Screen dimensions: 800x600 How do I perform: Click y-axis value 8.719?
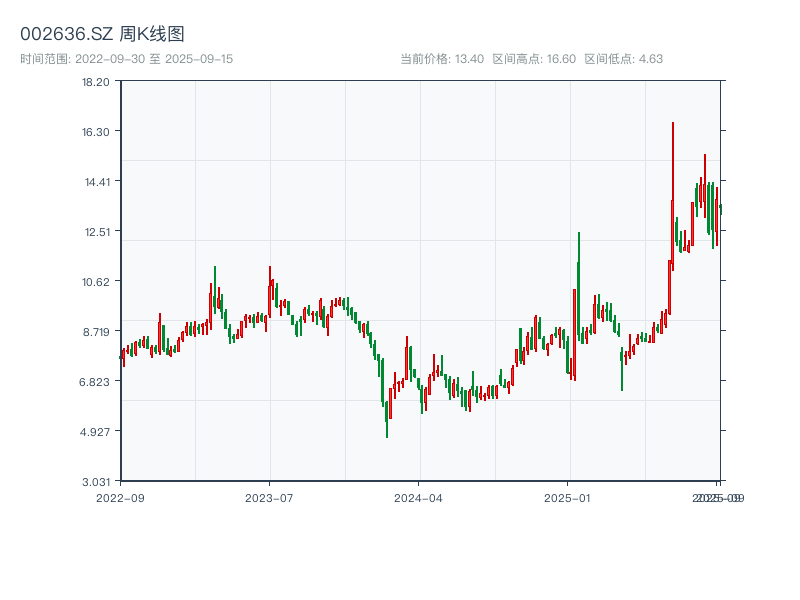click(96, 332)
